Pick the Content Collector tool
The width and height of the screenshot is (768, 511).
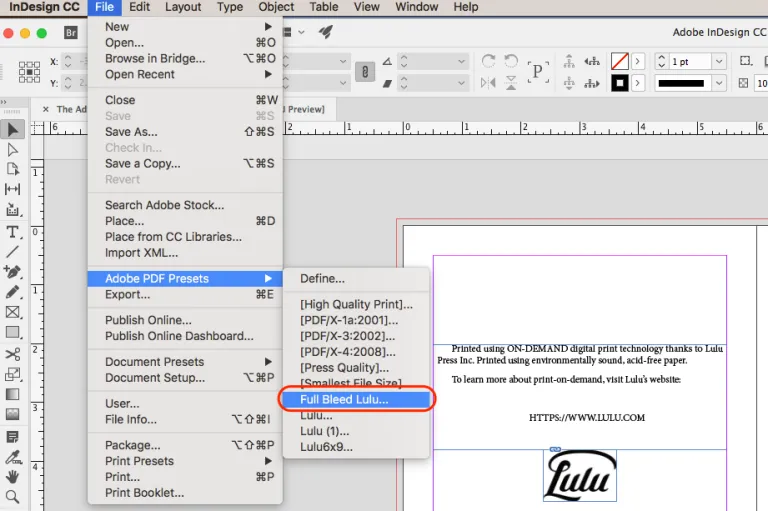pos(13,210)
